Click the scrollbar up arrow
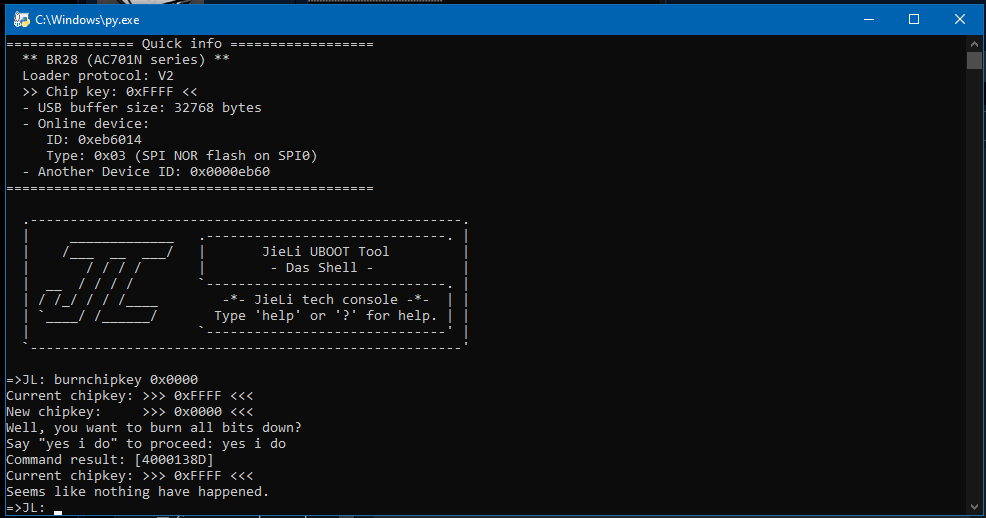This screenshot has width=986, height=518. 974,44
